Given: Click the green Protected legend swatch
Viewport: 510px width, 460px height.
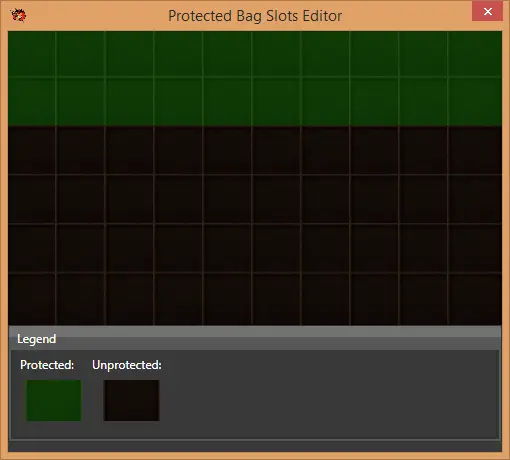Looking at the screenshot, I should (x=54, y=400).
